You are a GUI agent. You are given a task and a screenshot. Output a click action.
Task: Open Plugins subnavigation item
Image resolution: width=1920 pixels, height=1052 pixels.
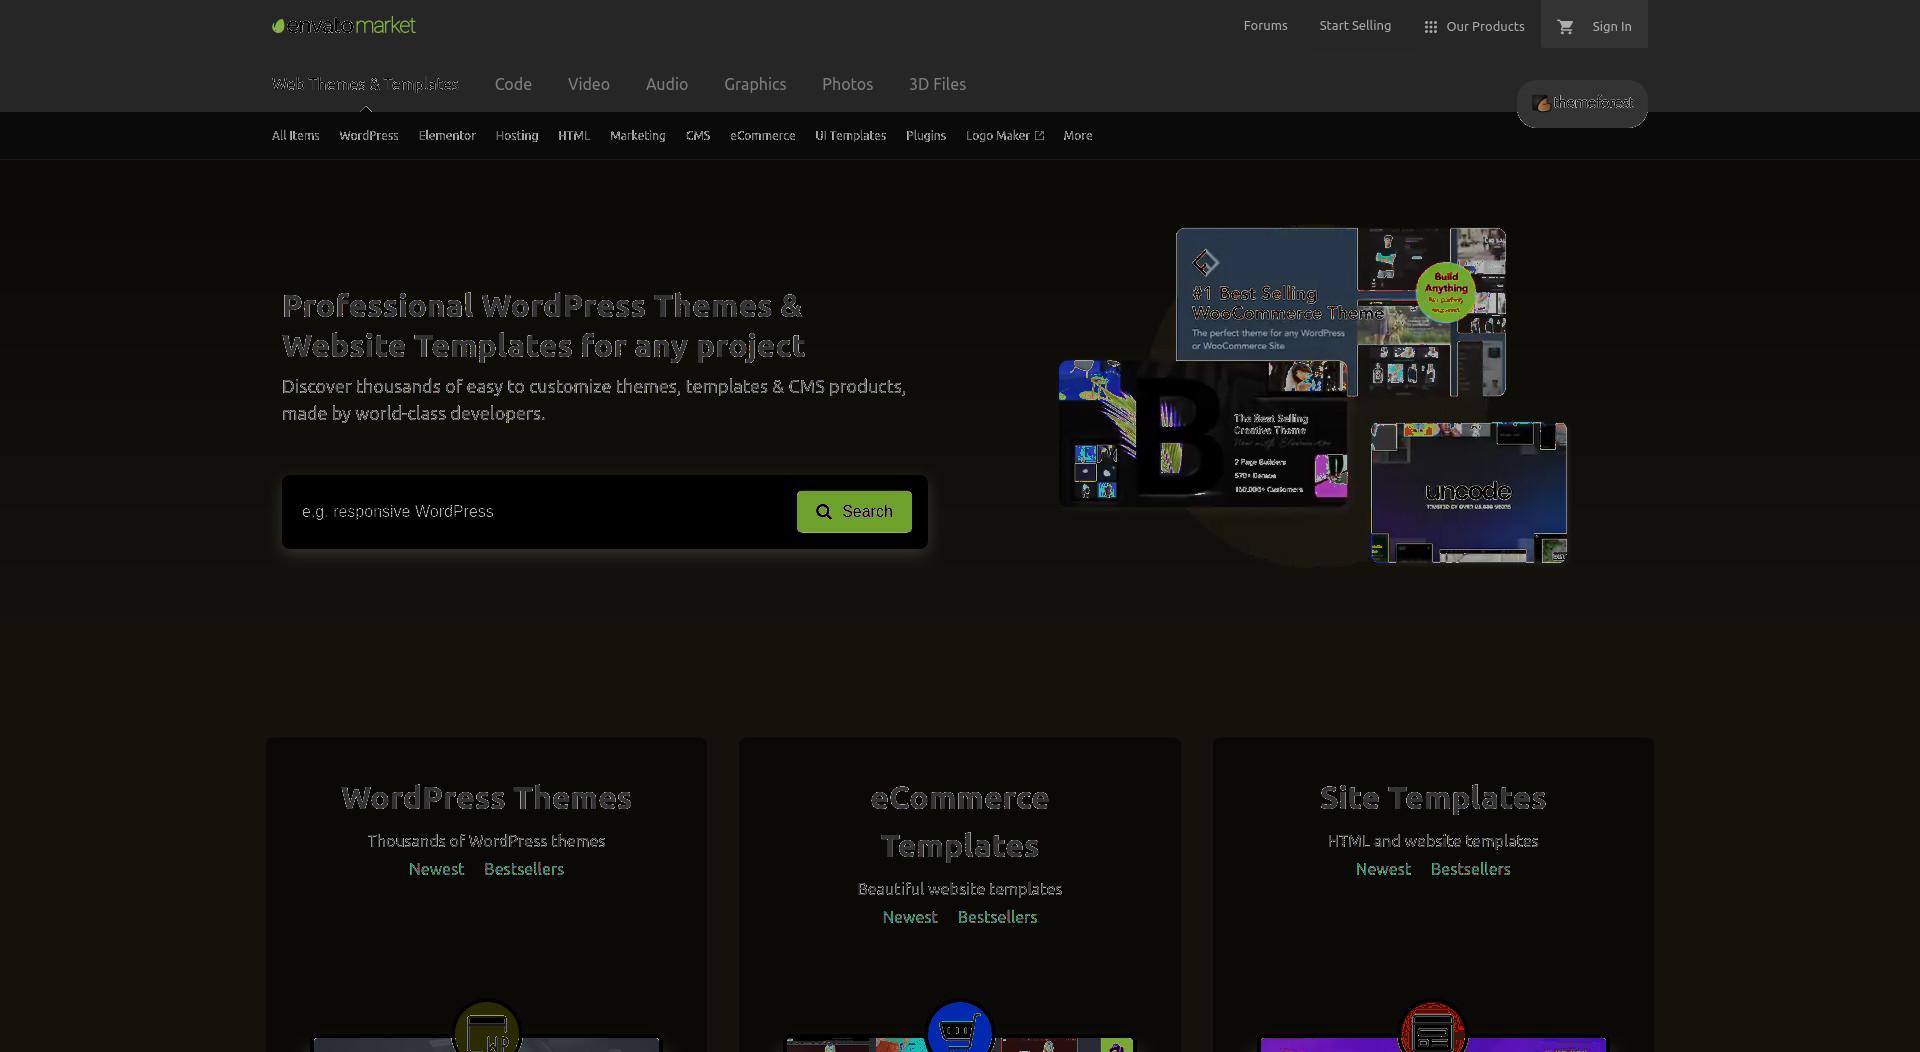click(x=926, y=135)
